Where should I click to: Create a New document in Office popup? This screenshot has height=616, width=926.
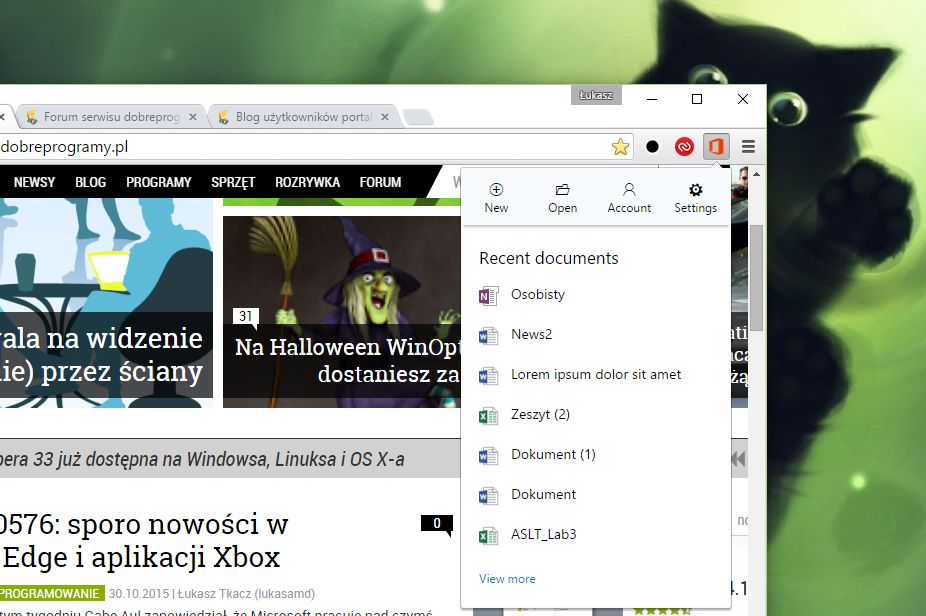point(496,198)
